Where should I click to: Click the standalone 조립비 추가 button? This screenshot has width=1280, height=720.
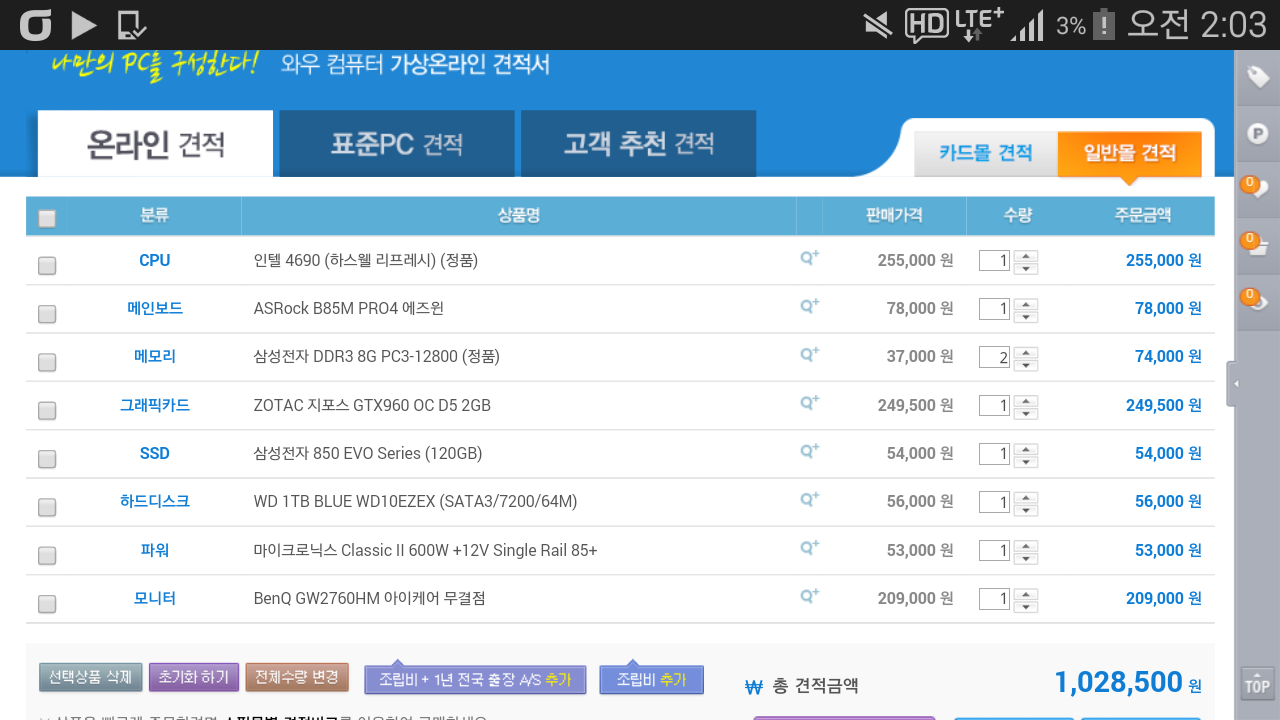652,679
